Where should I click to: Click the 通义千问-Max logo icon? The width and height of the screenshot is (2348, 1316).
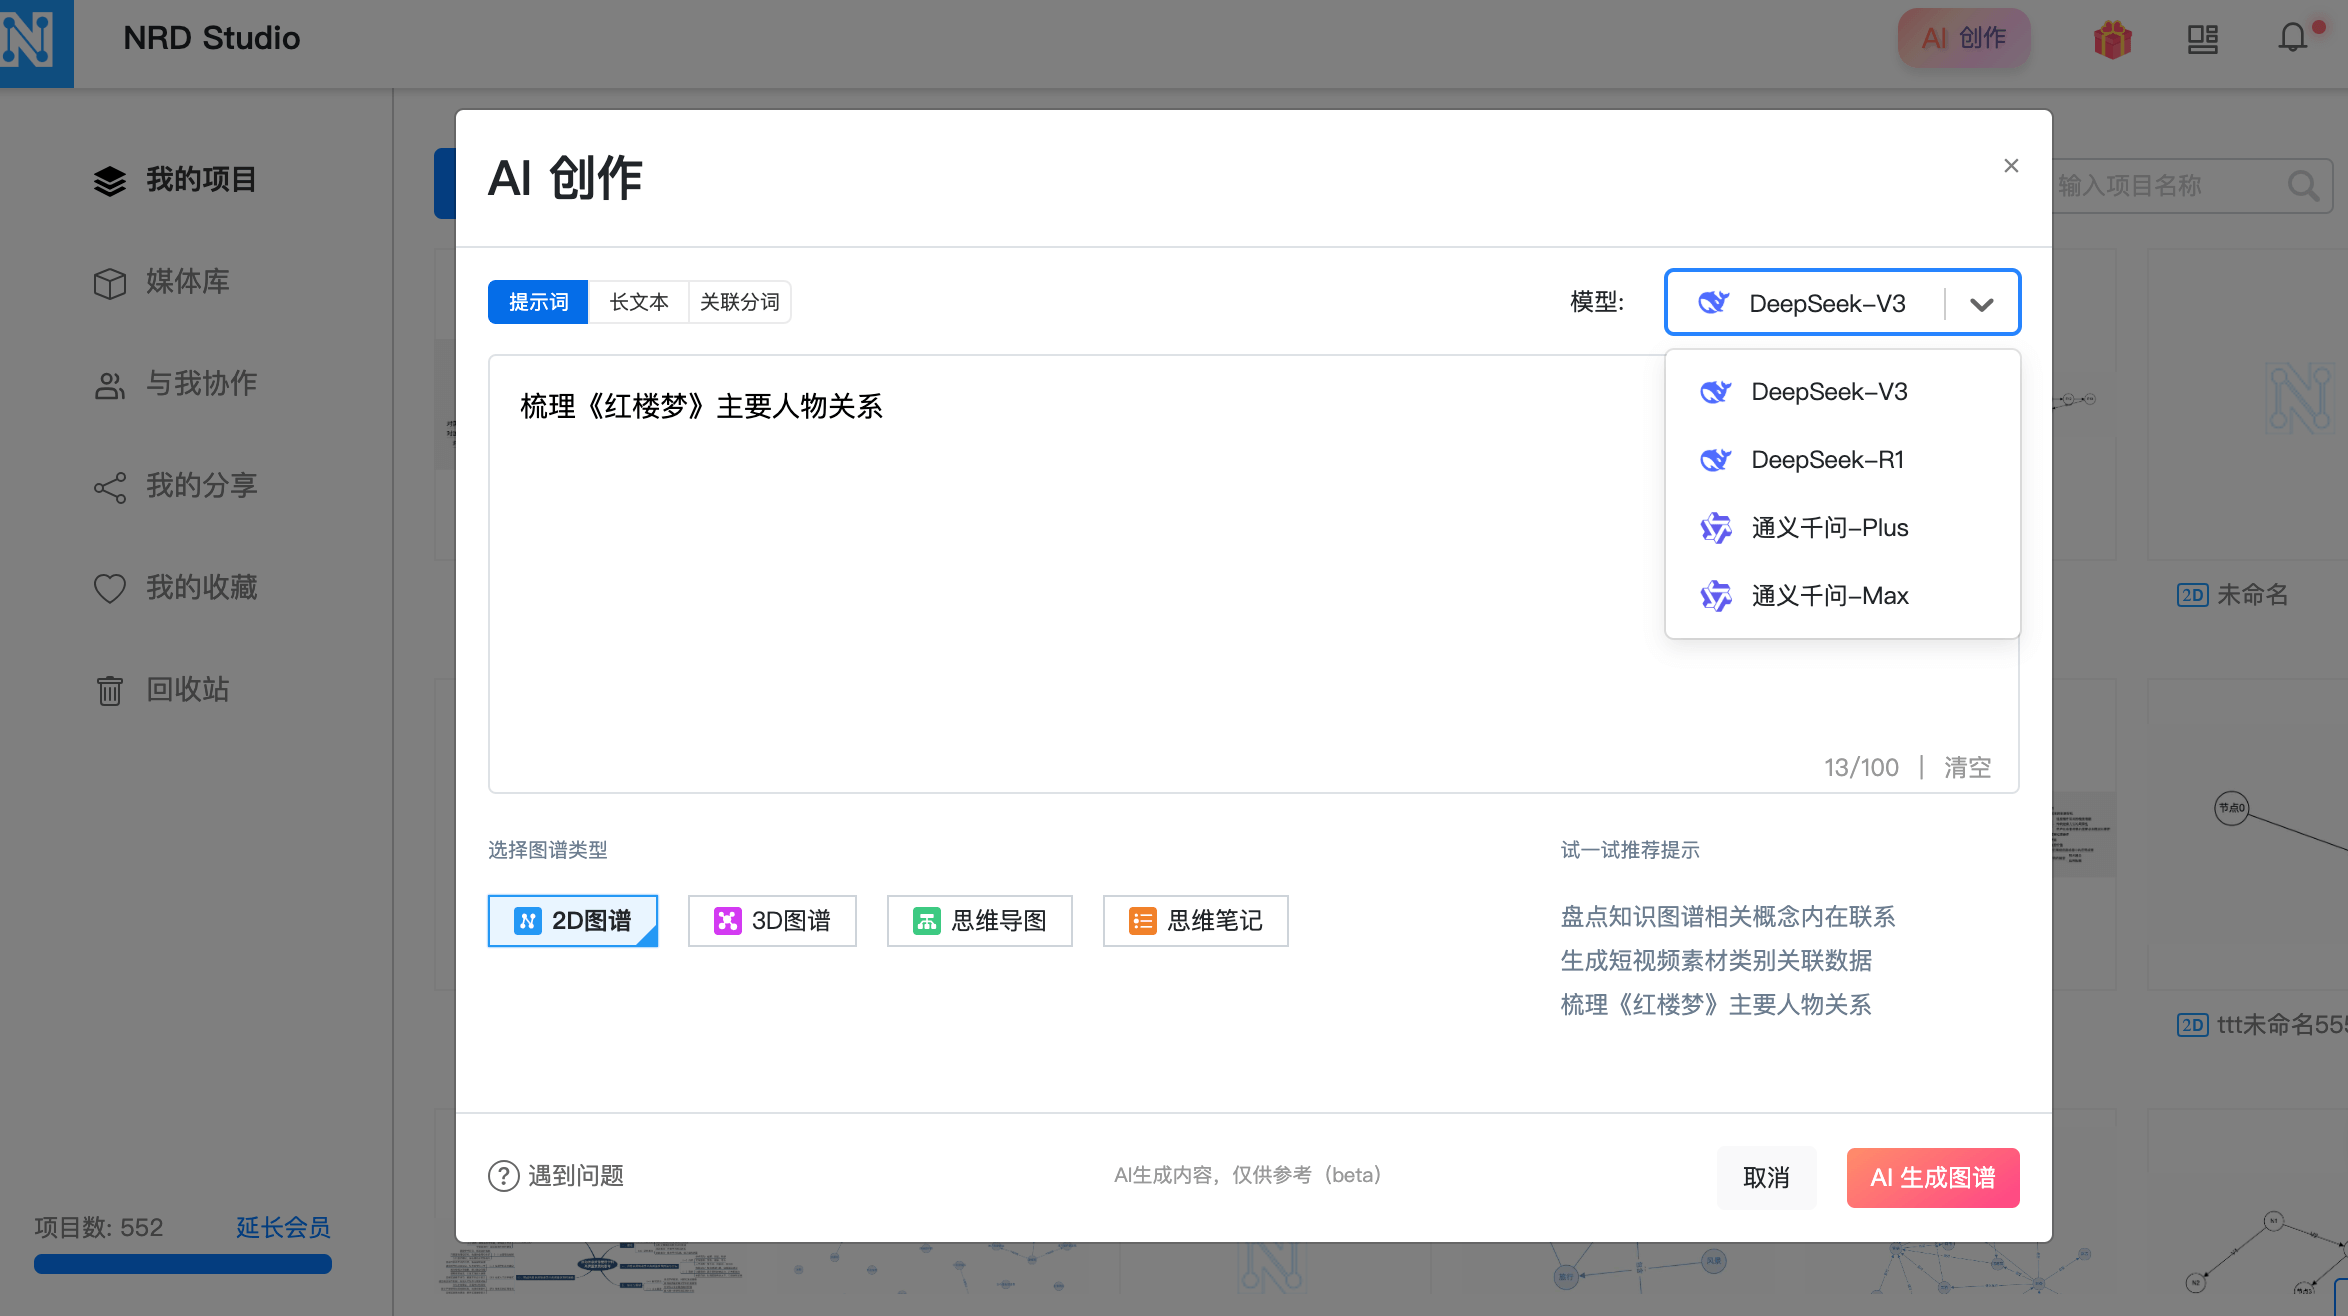coord(1716,596)
